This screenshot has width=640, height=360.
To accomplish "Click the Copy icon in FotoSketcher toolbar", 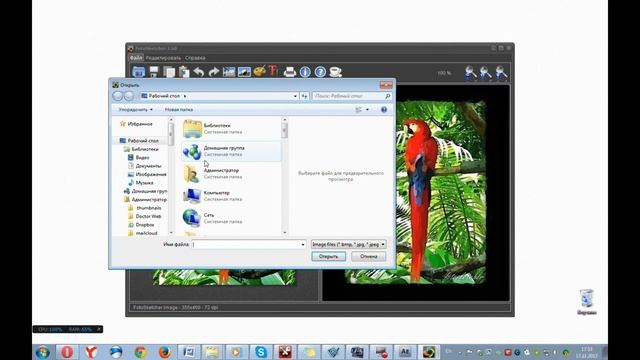I will 169,72.
